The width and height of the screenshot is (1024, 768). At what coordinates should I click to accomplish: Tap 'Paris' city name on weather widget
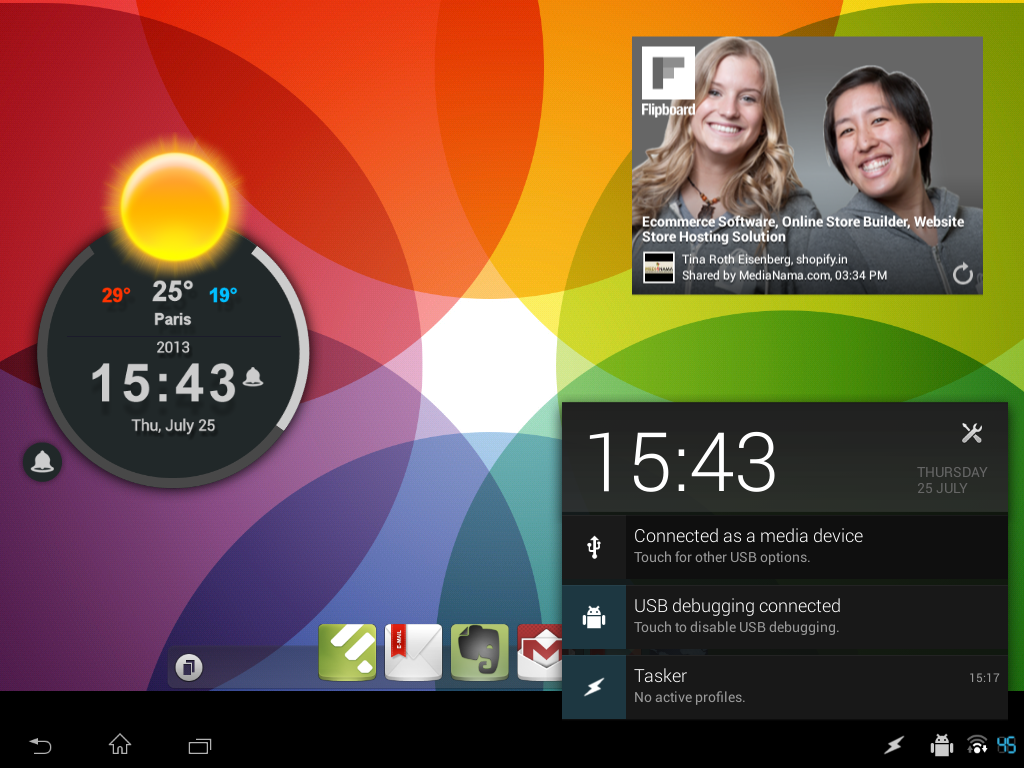click(172, 319)
